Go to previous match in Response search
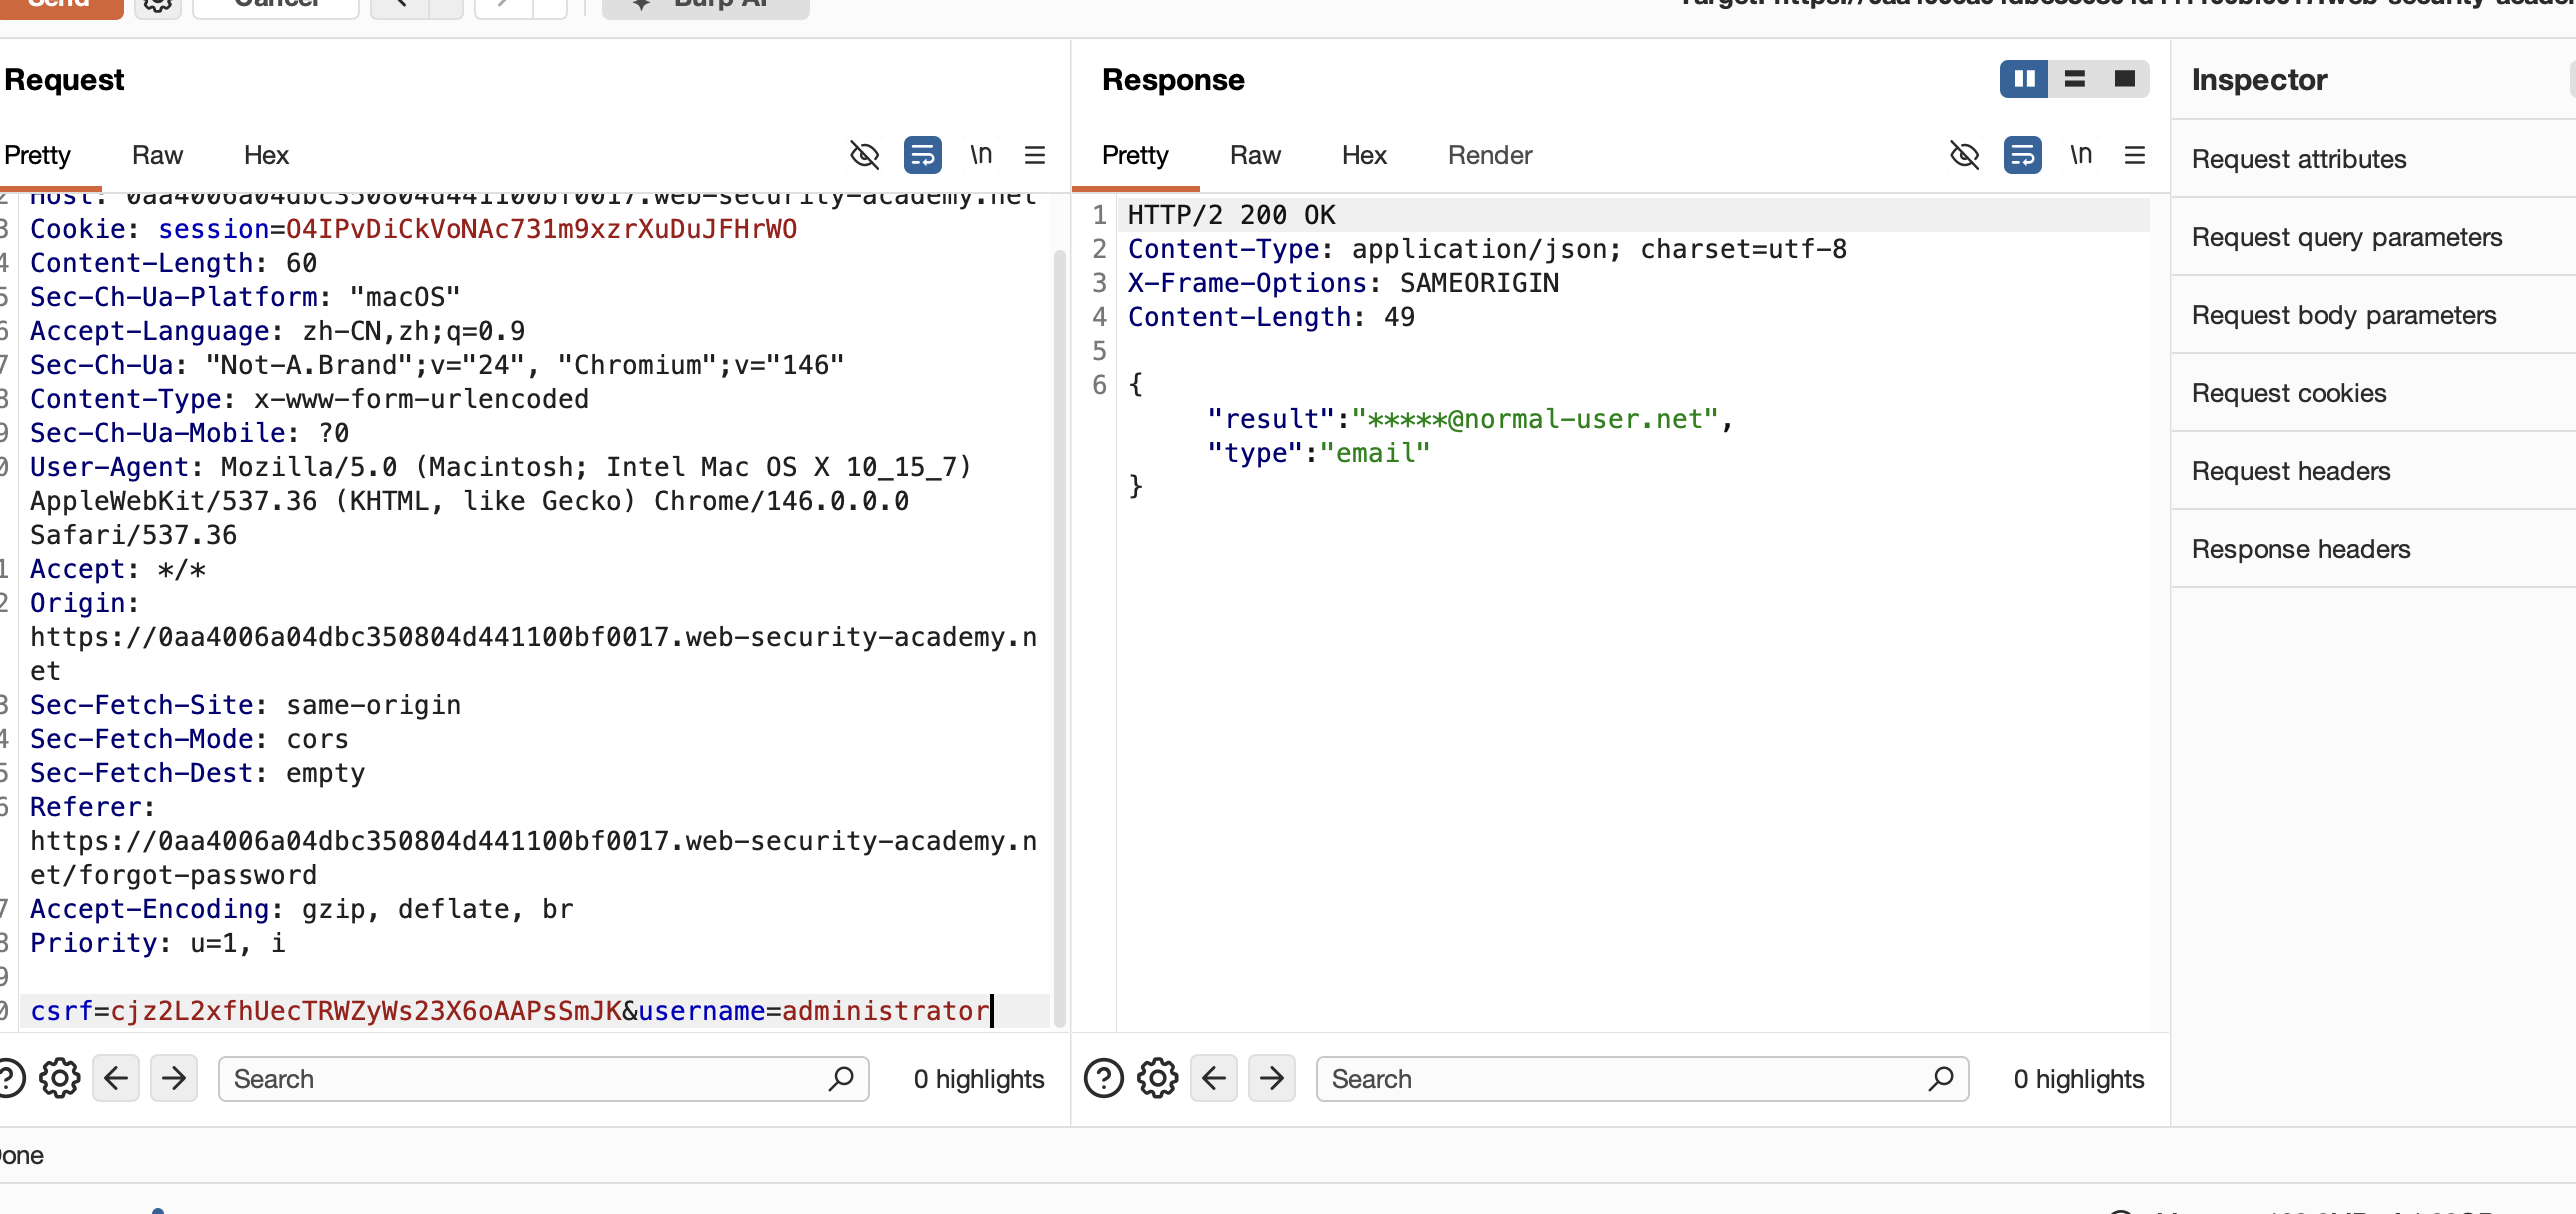Screen dimensions: 2576x1214 pos(1214,1079)
